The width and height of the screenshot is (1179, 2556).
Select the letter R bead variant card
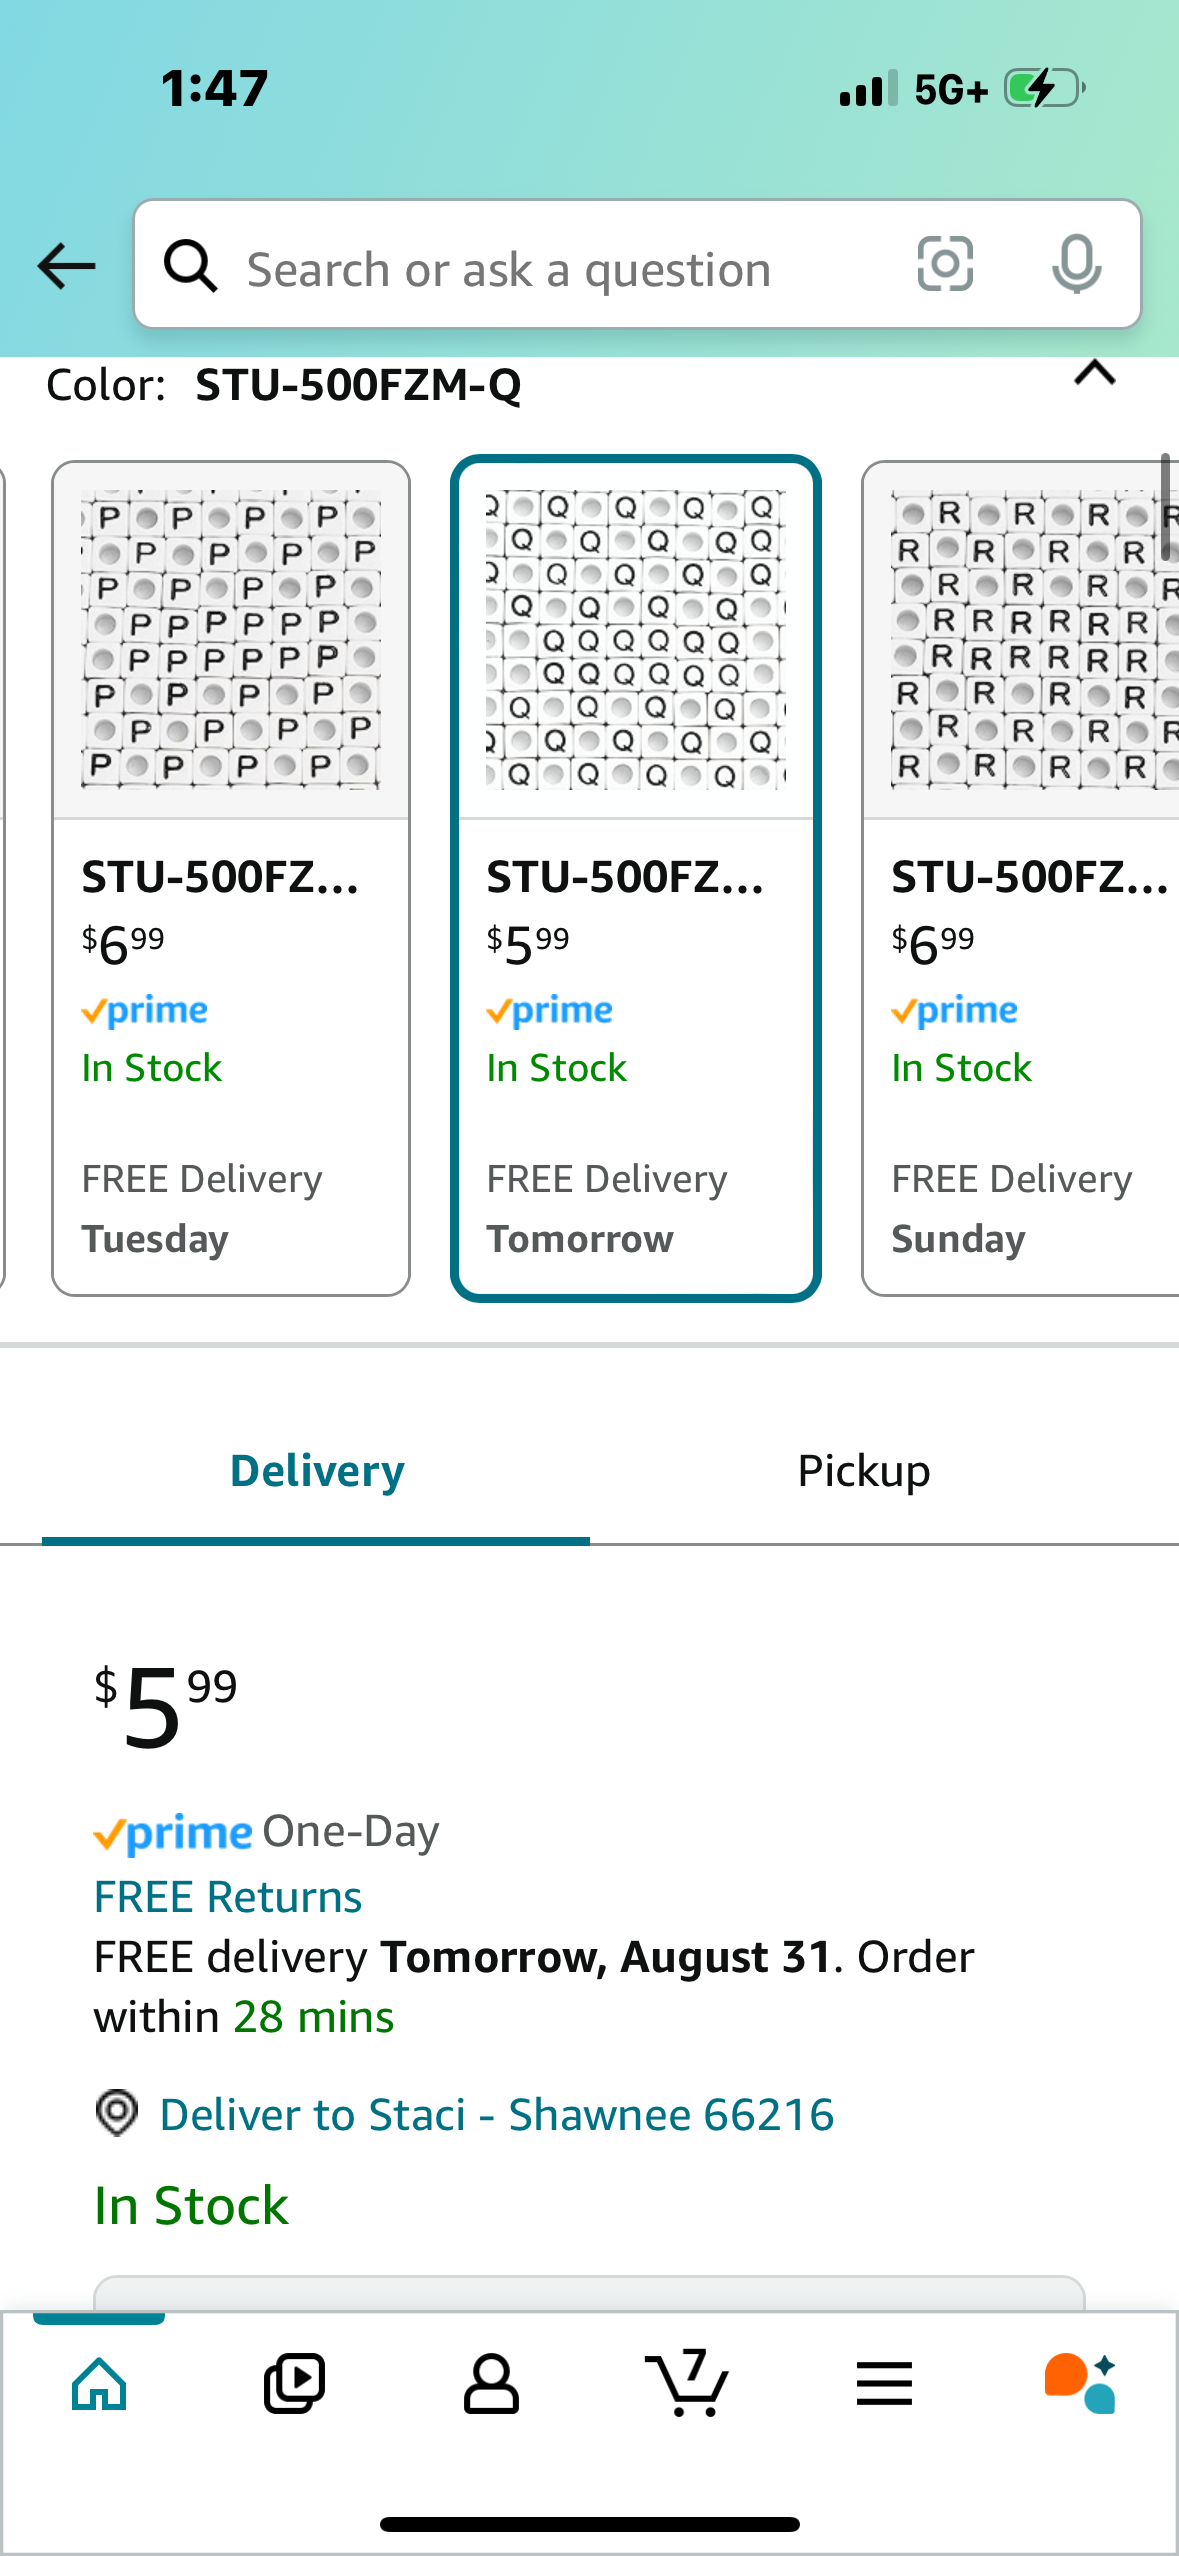click(1021, 878)
